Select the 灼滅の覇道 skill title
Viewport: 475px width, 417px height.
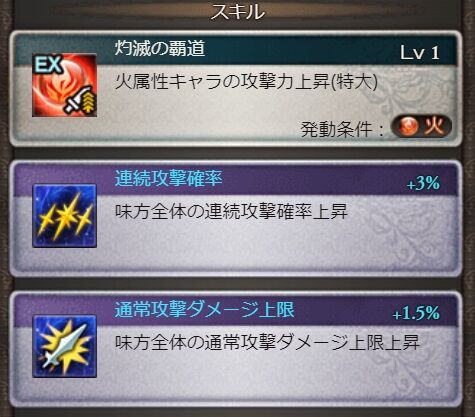(160, 49)
